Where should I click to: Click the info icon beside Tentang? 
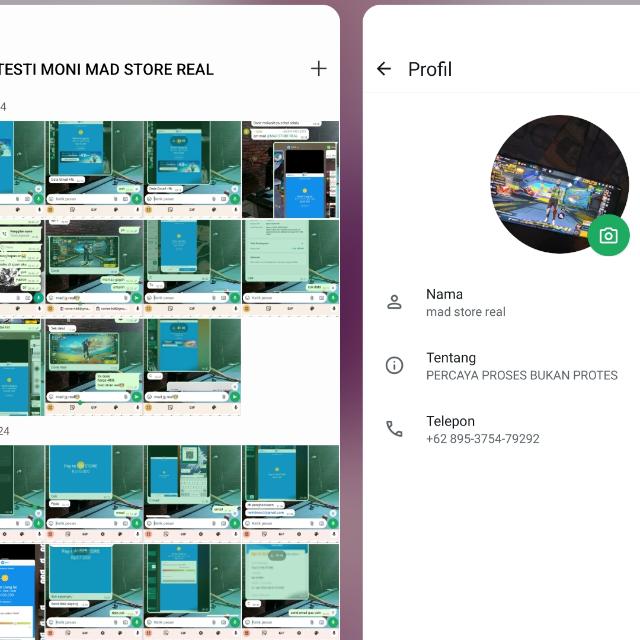click(395, 366)
